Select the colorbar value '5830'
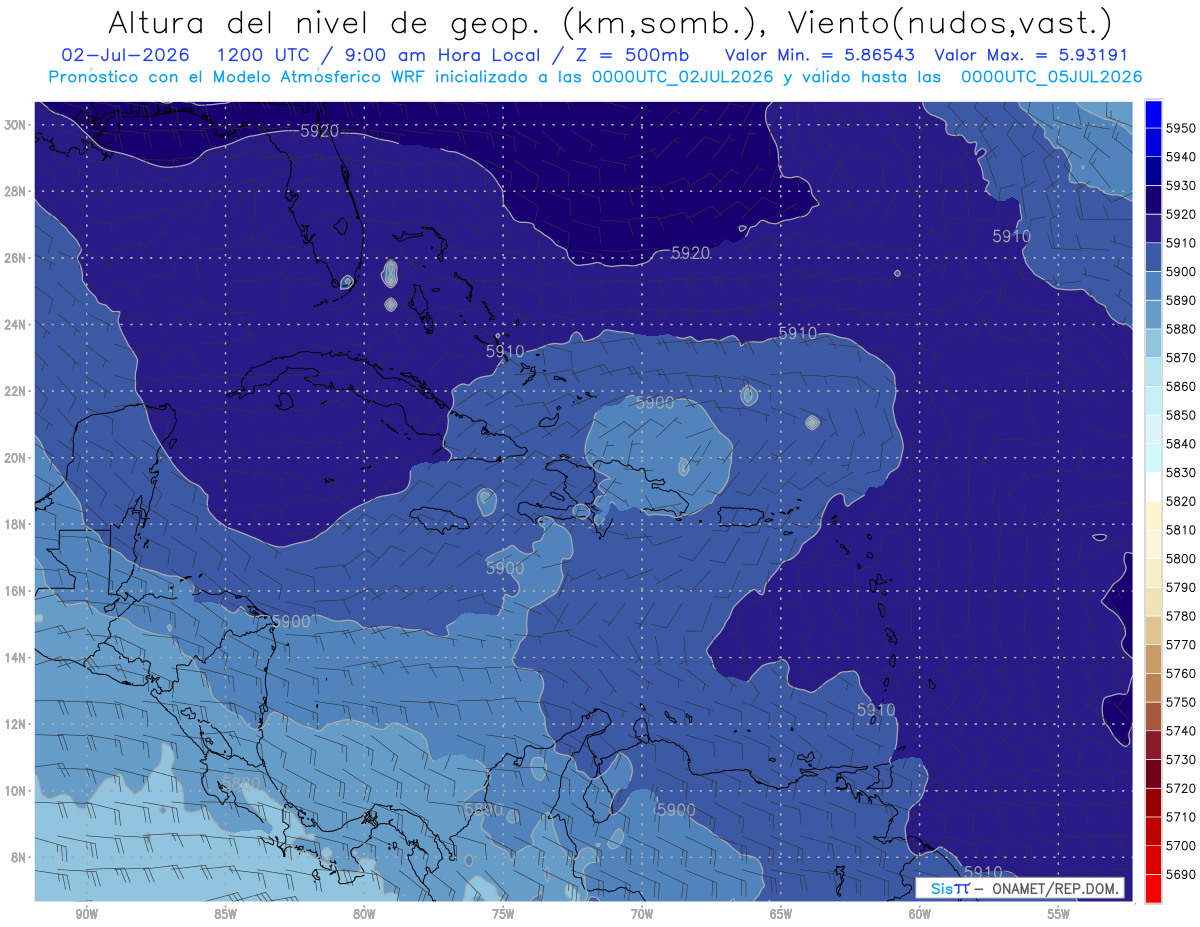This screenshot has width=1200, height=927. click(1181, 472)
